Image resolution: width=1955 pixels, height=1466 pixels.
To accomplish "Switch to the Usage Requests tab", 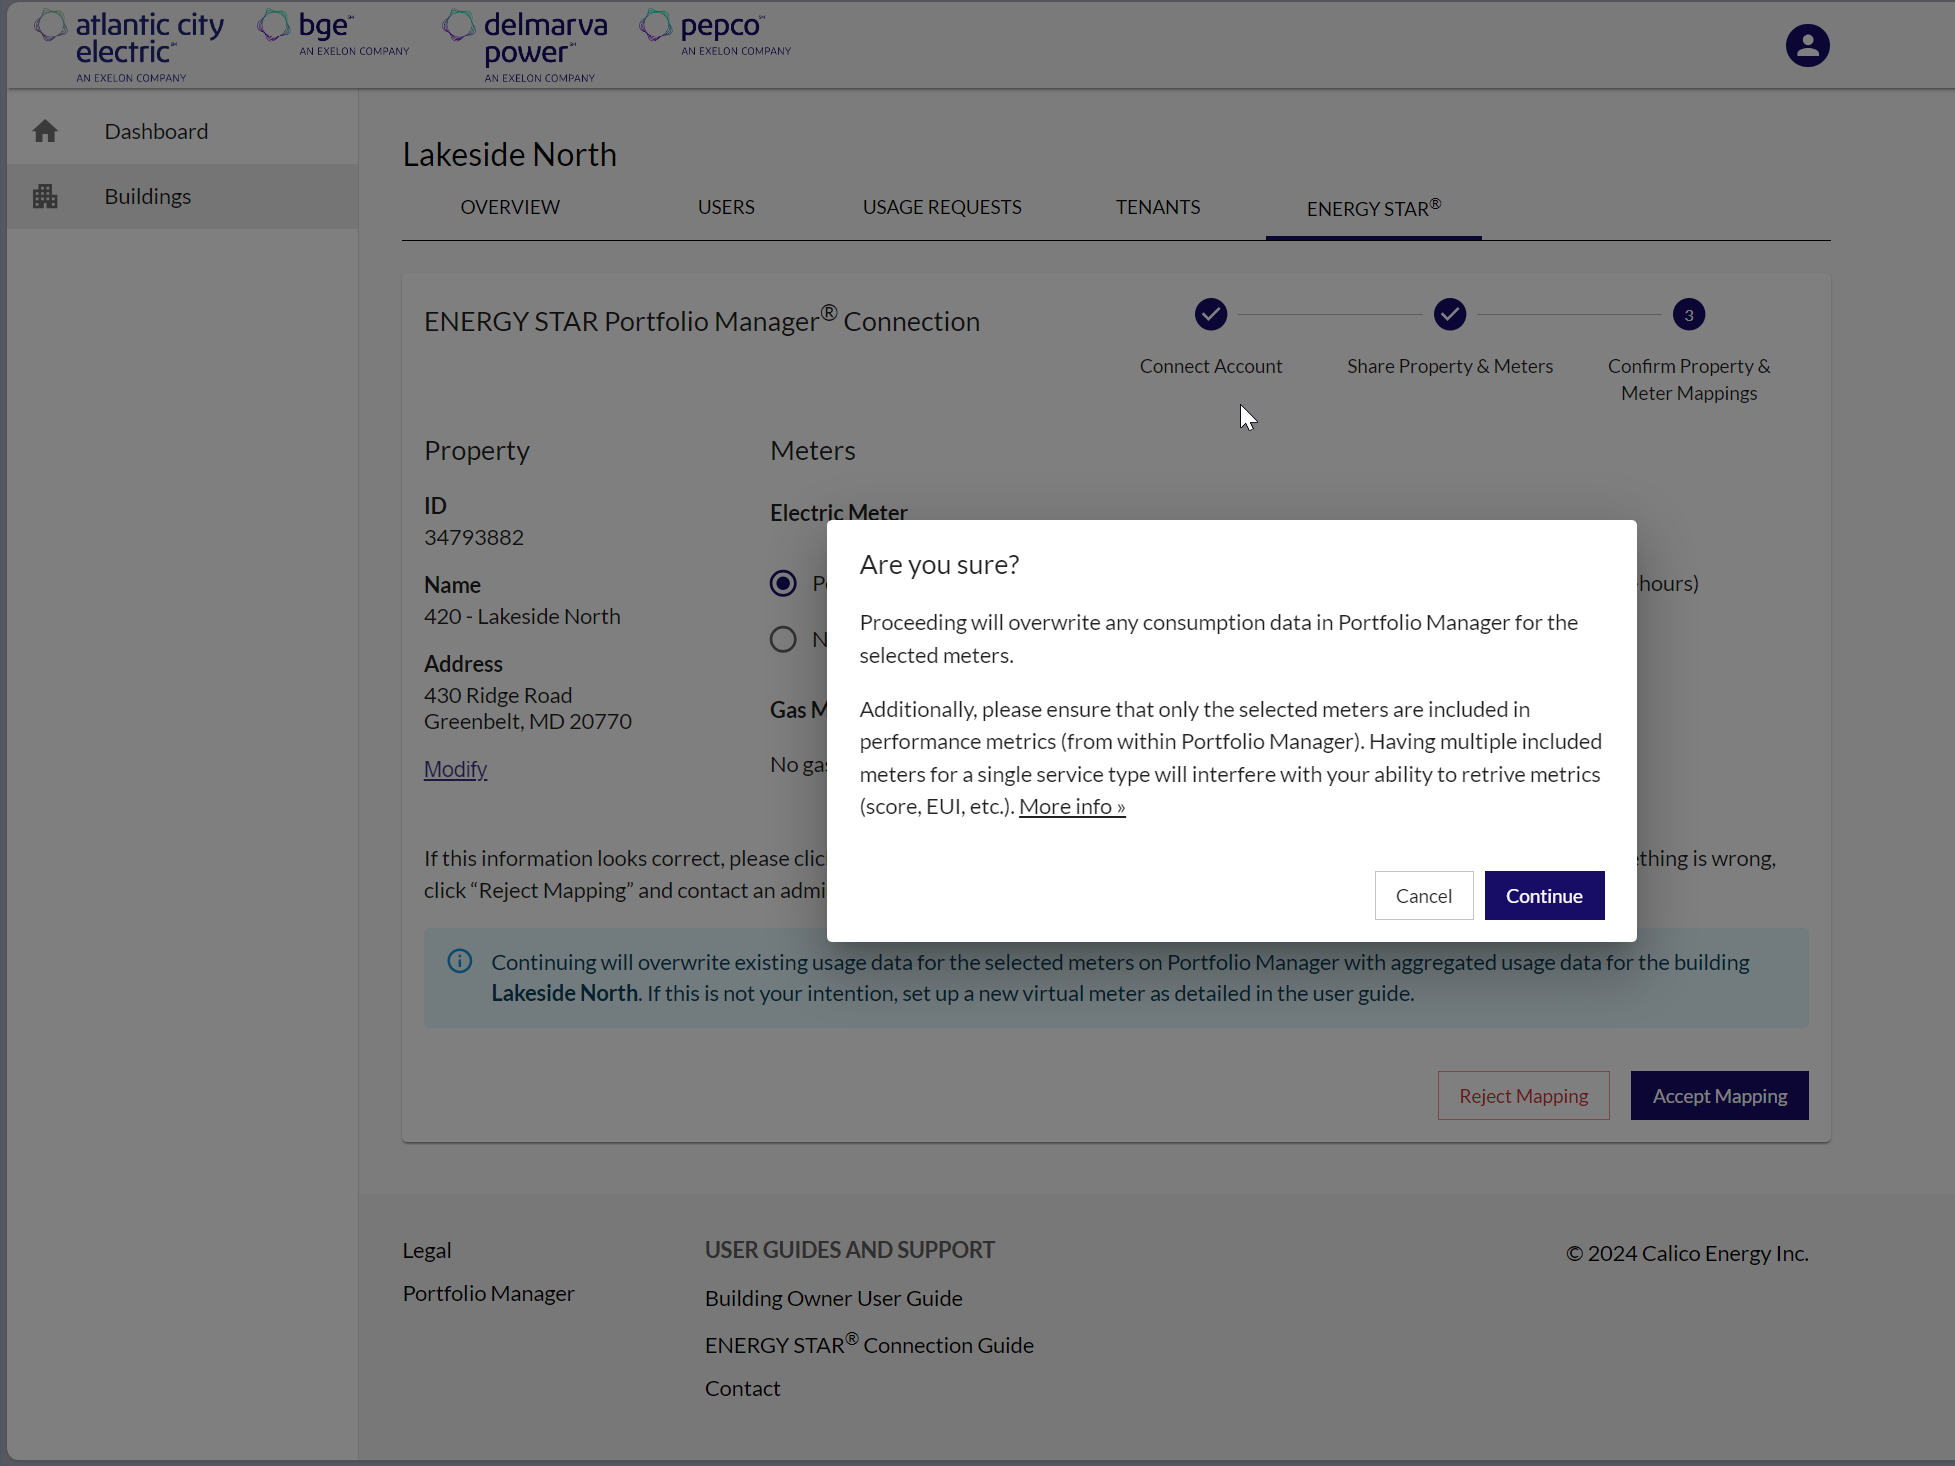I will point(941,207).
